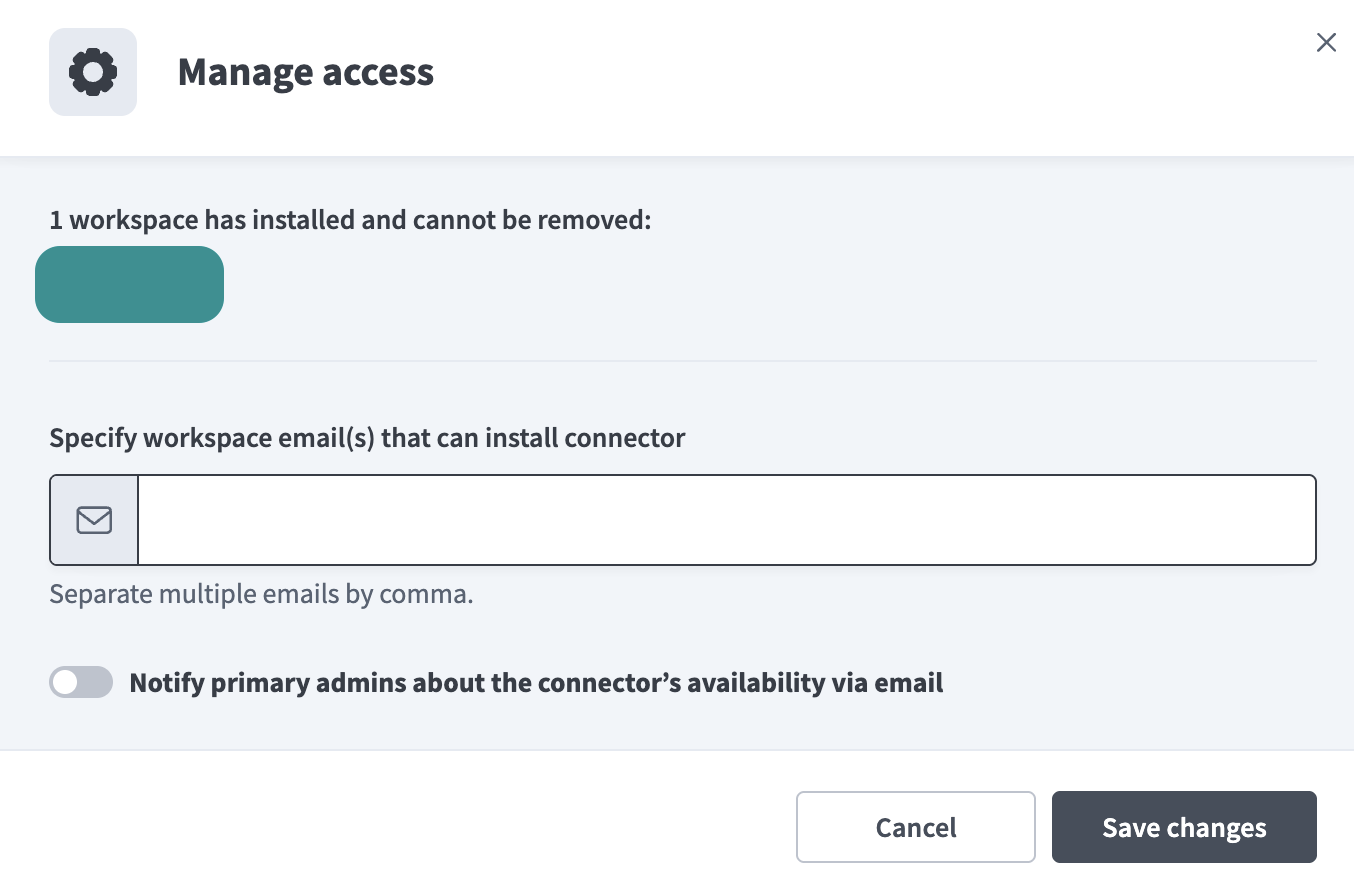
Task: Cancel the access changes
Action: pyautogui.click(x=915, y=827)
